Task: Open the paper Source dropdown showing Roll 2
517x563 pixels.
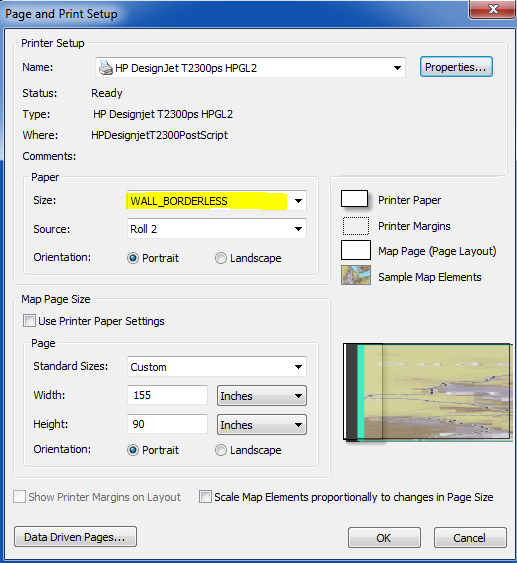Action: click(x=217, y=229)
